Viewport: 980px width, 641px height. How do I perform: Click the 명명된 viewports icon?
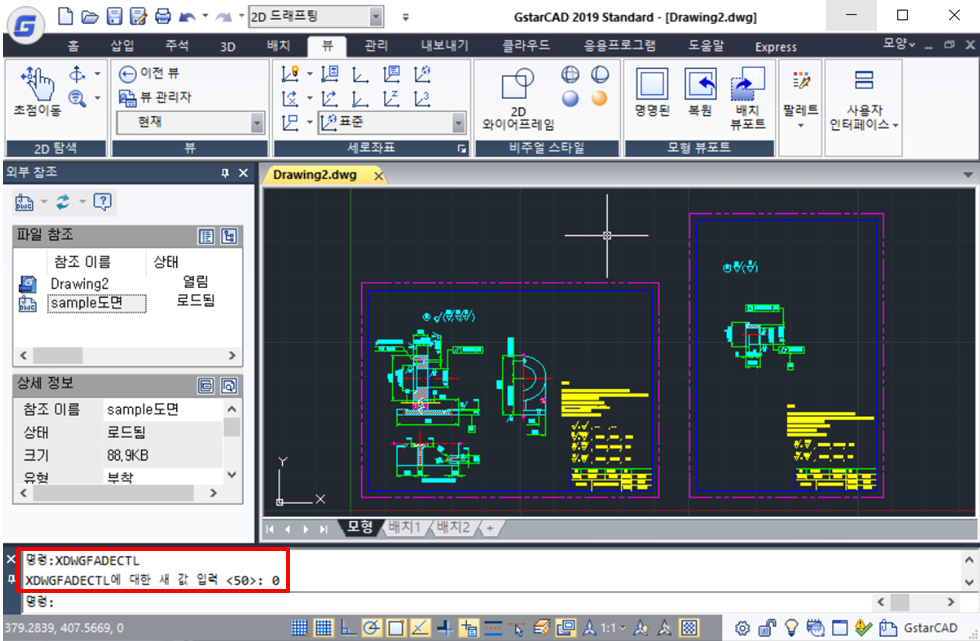[x=652, y=92]
